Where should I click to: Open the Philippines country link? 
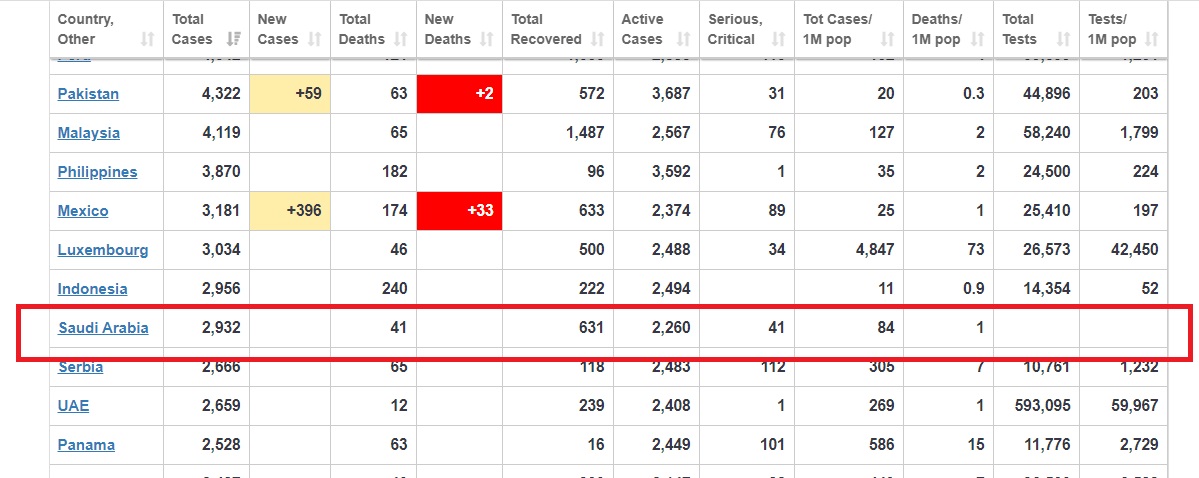[x=97, y=172]
